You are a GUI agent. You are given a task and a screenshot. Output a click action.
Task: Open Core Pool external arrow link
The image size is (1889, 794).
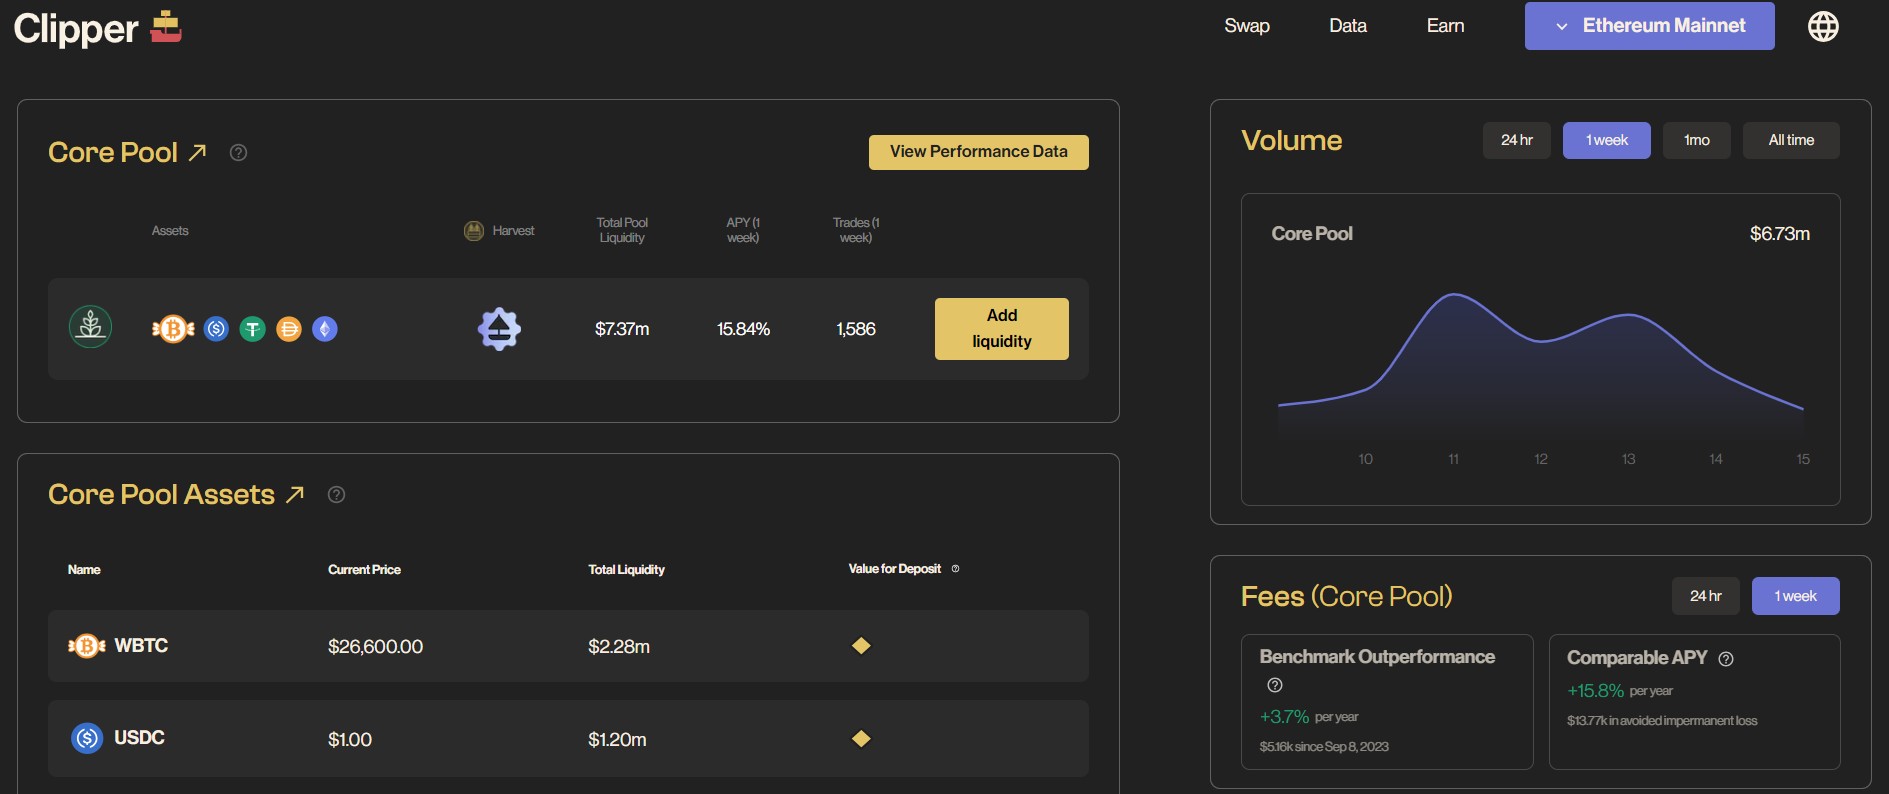[x=198, y=152]
